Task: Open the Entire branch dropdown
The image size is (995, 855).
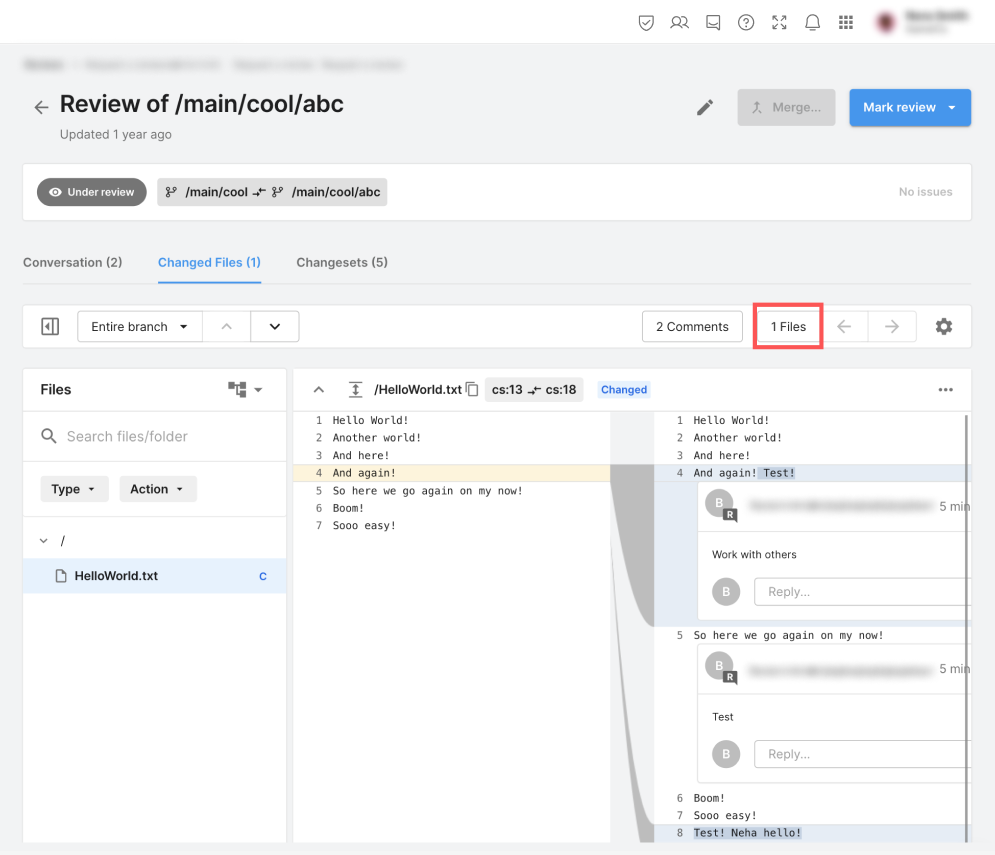Action: point(139,327)
